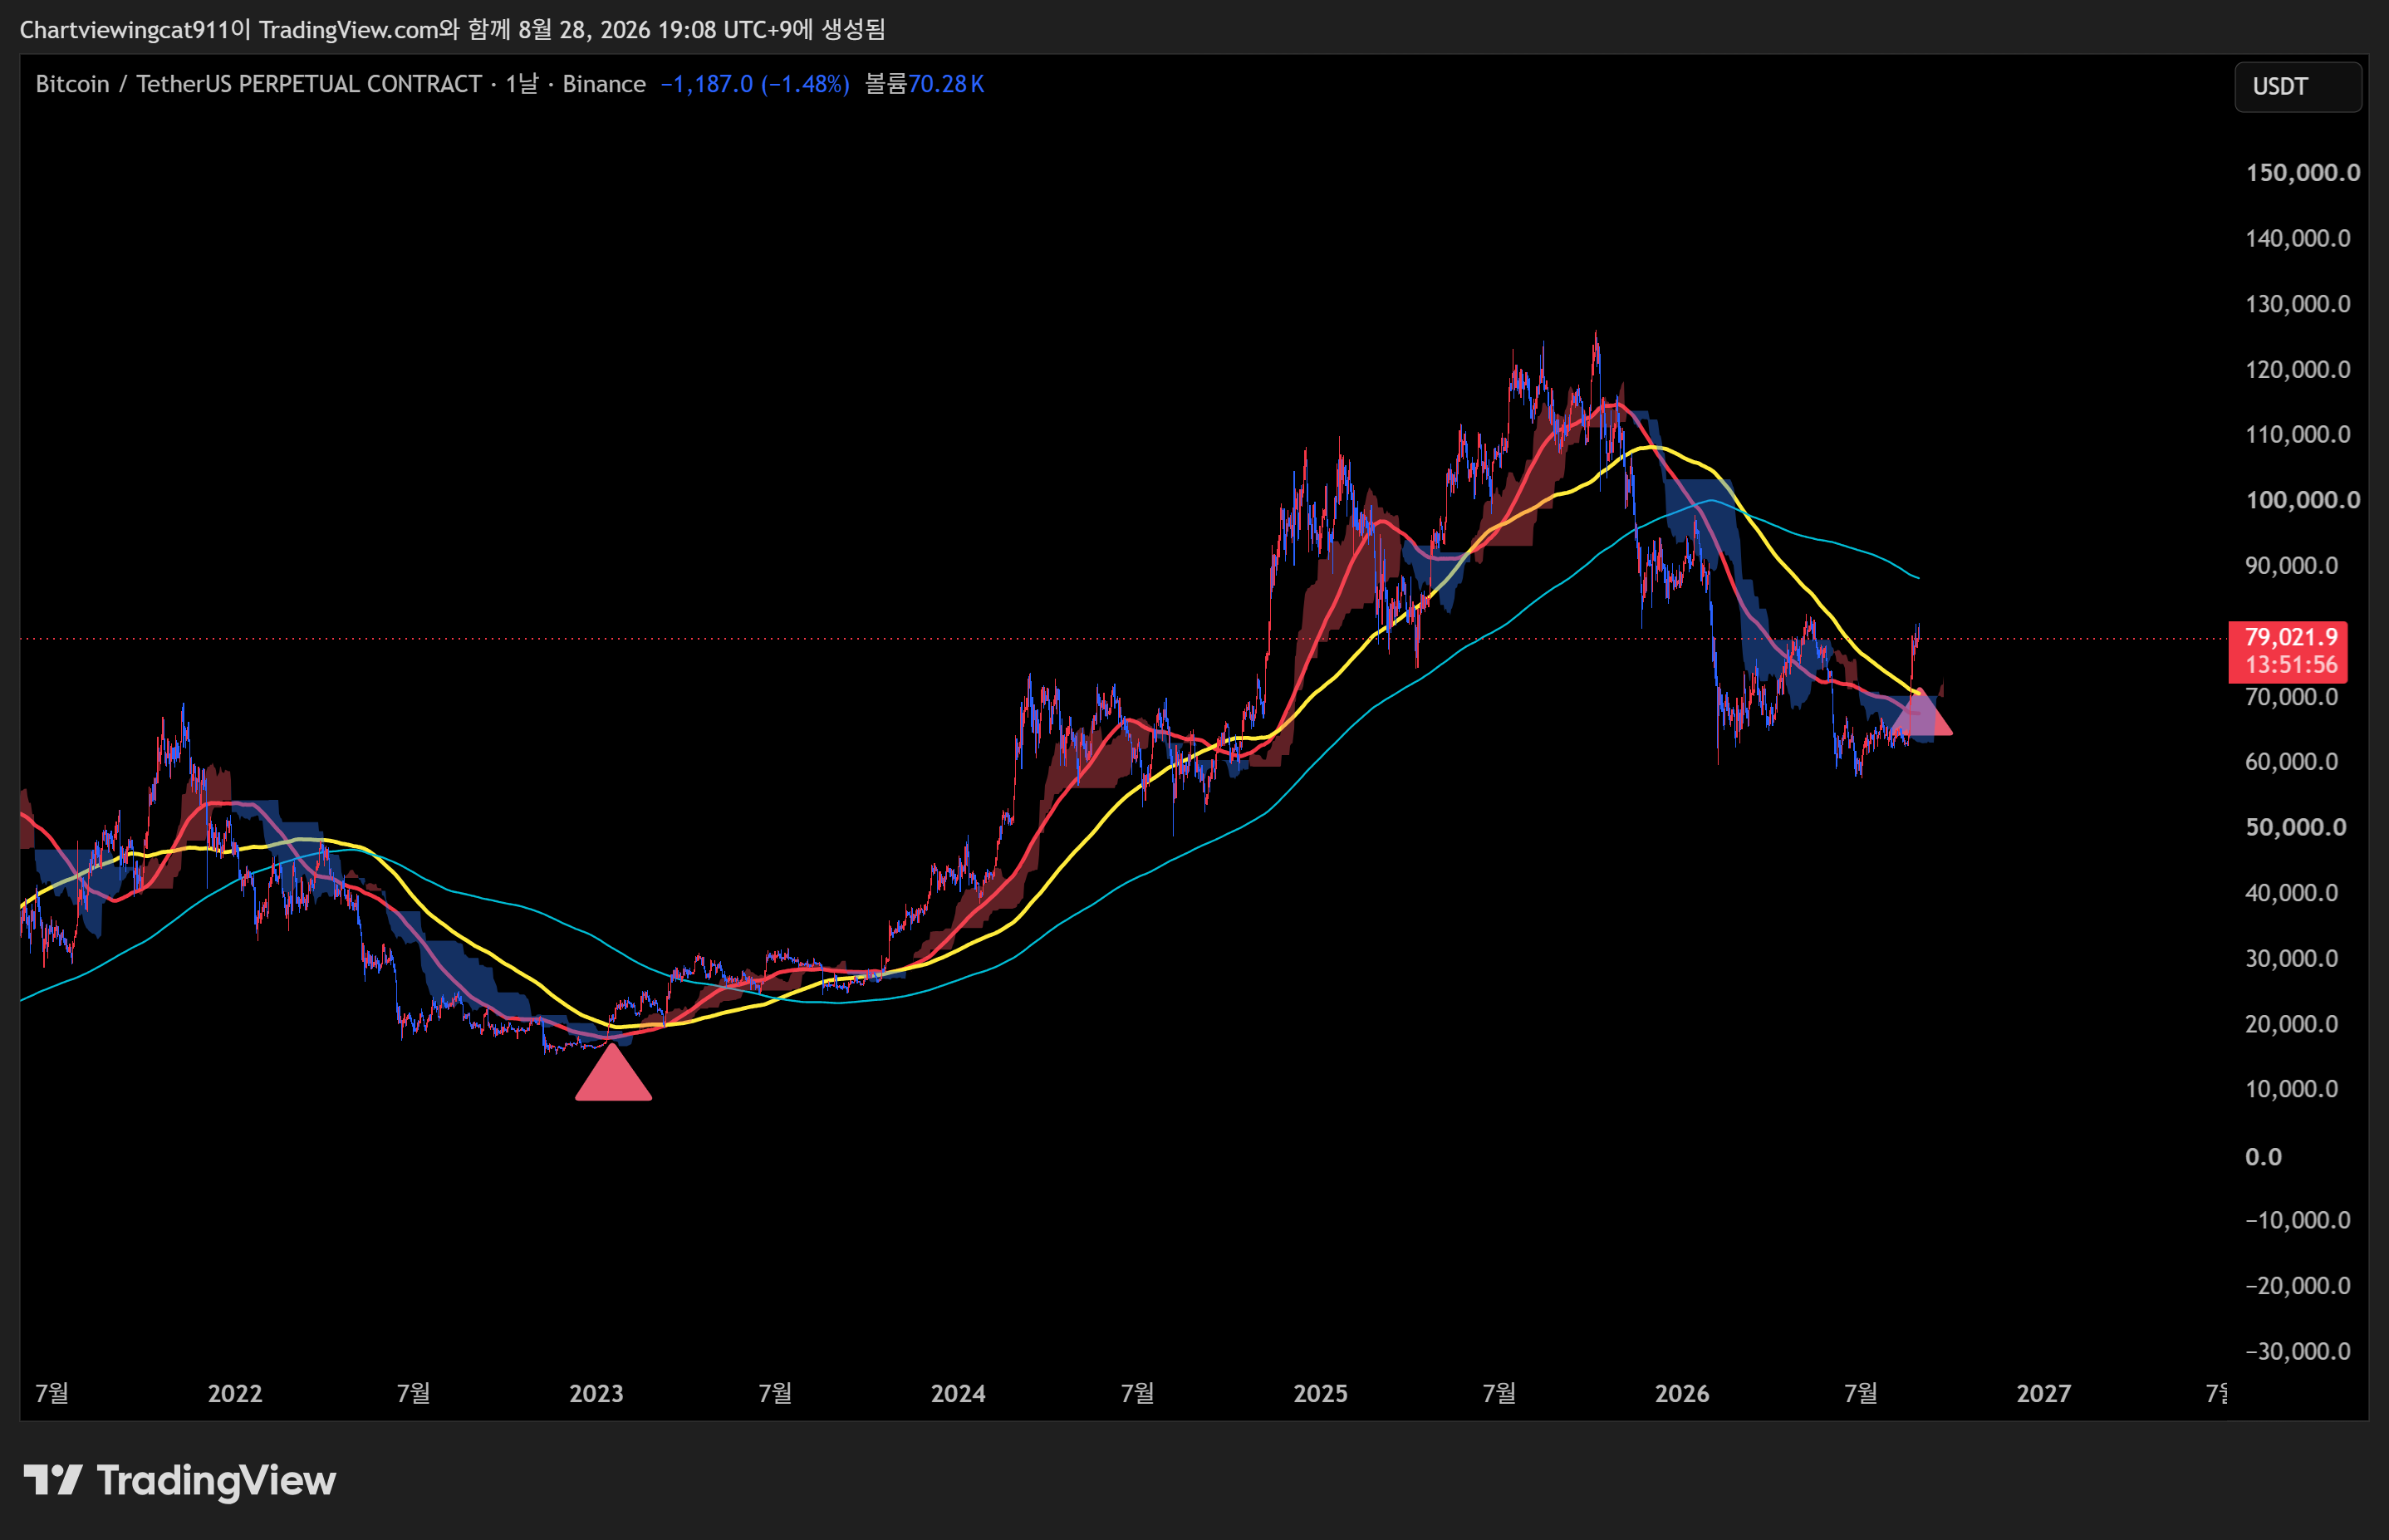Click the −30,000.0 price axis label

click(2298, 1352)
